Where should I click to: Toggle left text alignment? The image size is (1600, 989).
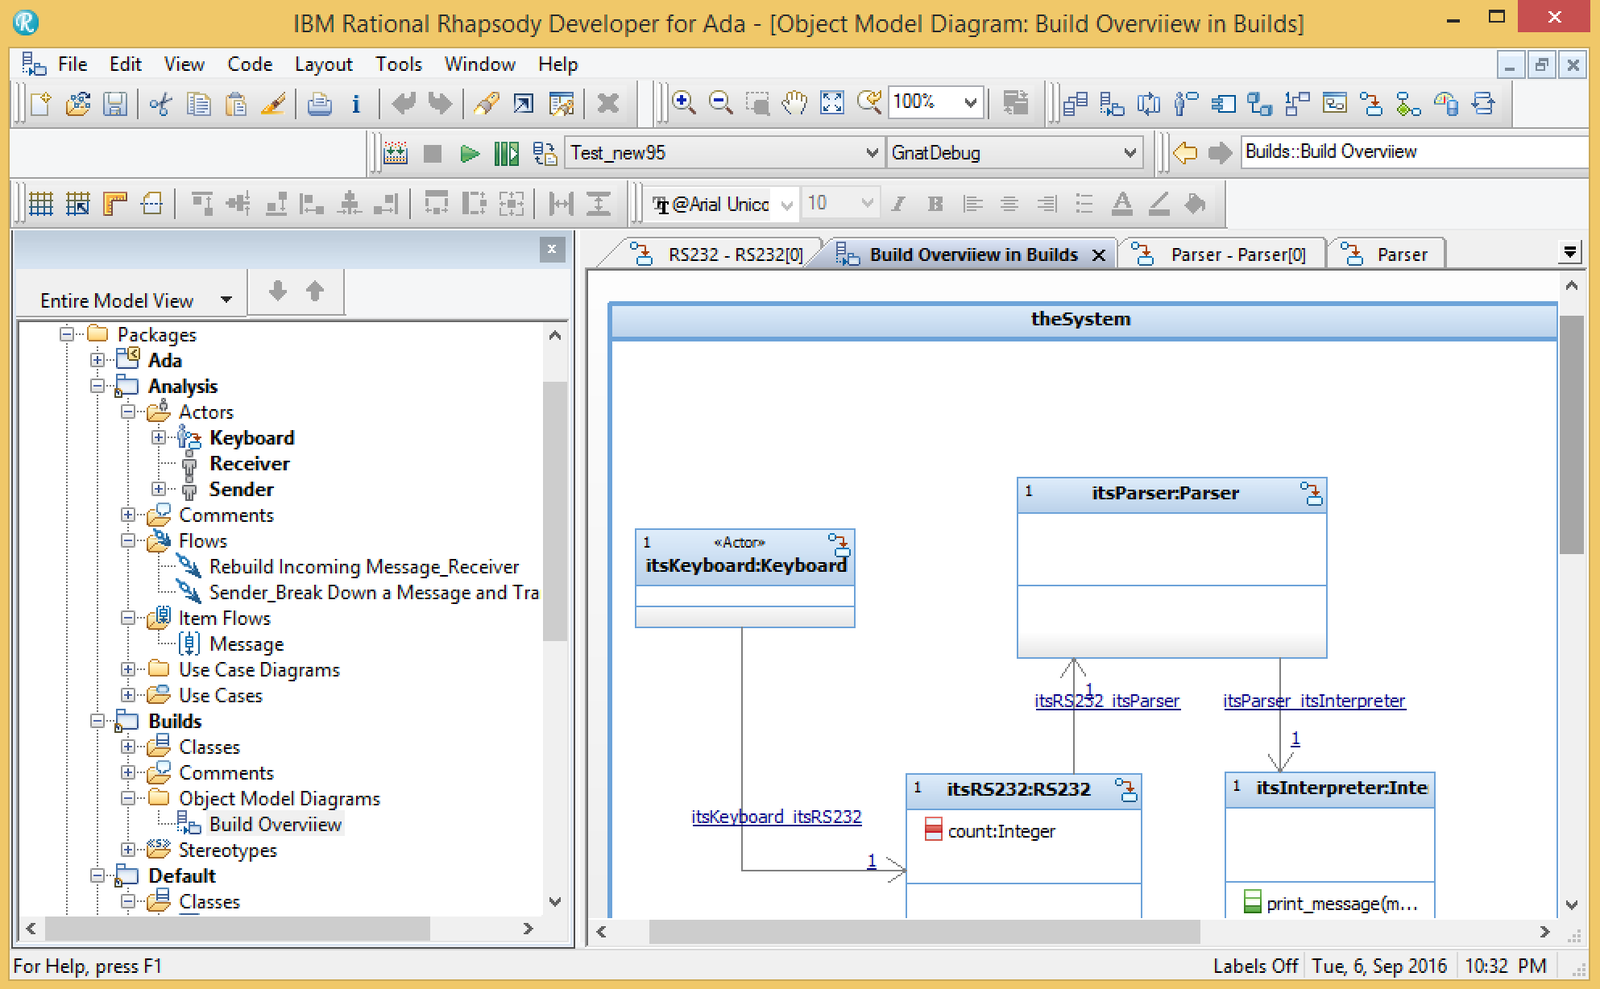972,204
